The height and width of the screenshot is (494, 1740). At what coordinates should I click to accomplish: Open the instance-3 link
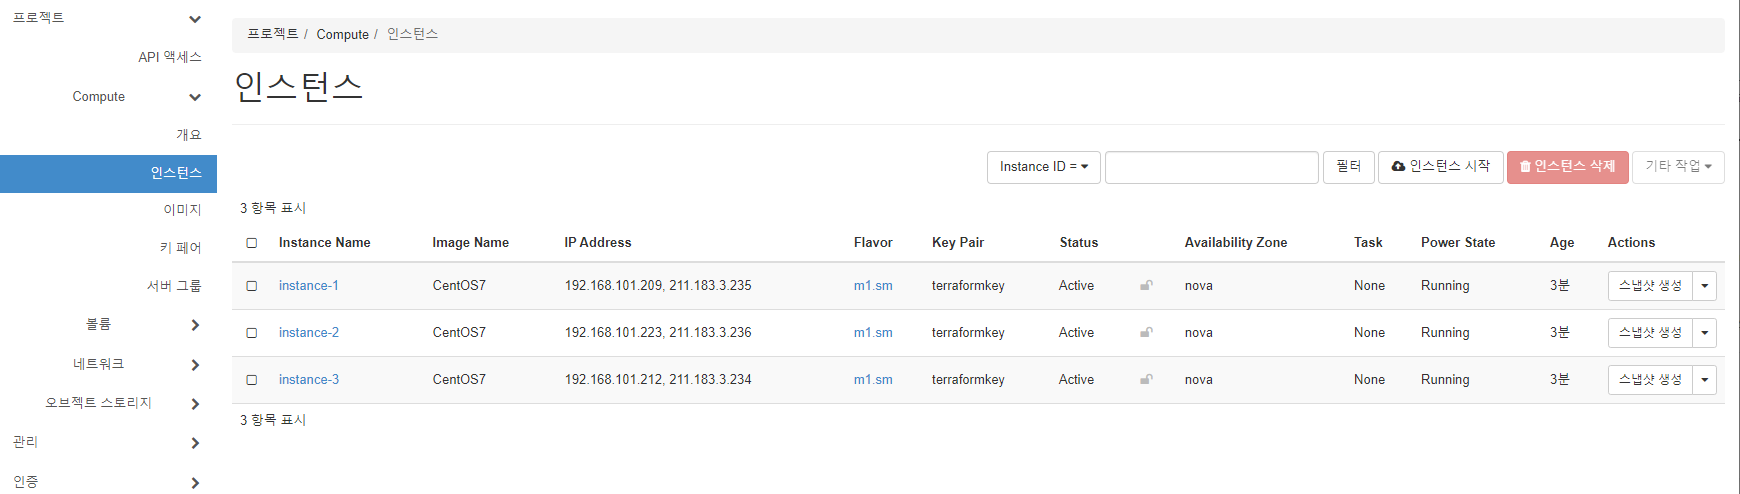tap(309, 380)
